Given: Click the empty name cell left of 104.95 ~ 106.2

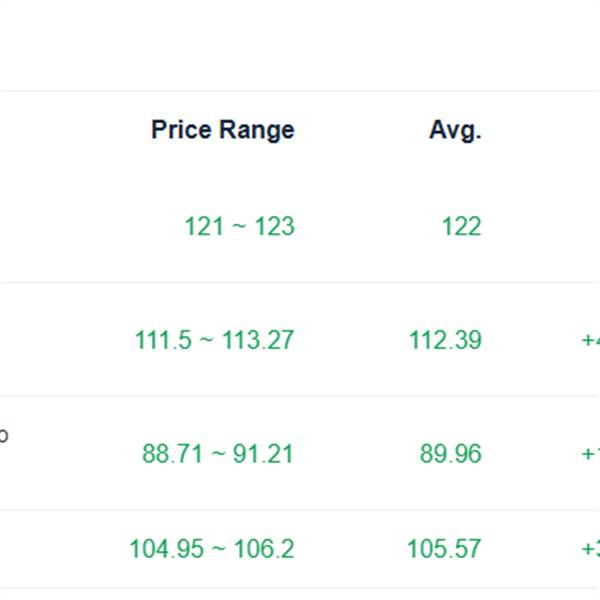Looking at the screenshot, I should (x=50, y=549).
